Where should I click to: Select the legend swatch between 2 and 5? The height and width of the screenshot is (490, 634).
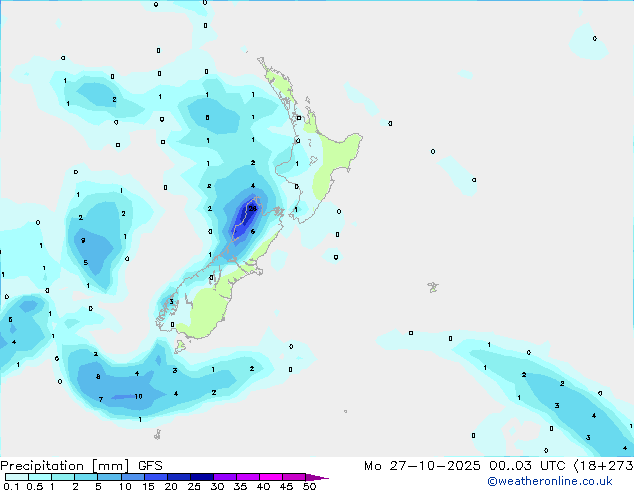(86, 477)
